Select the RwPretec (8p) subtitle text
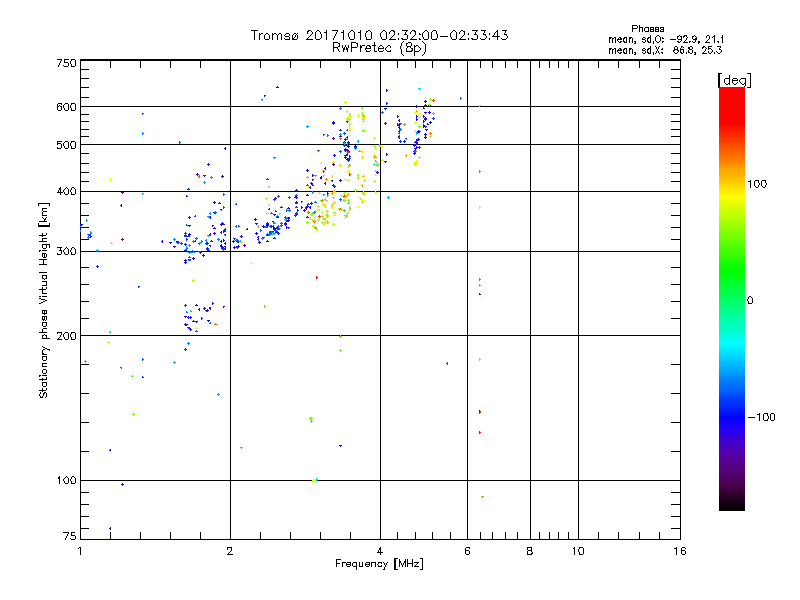Screen dimensions: 800x600 (x=379, y=47)
